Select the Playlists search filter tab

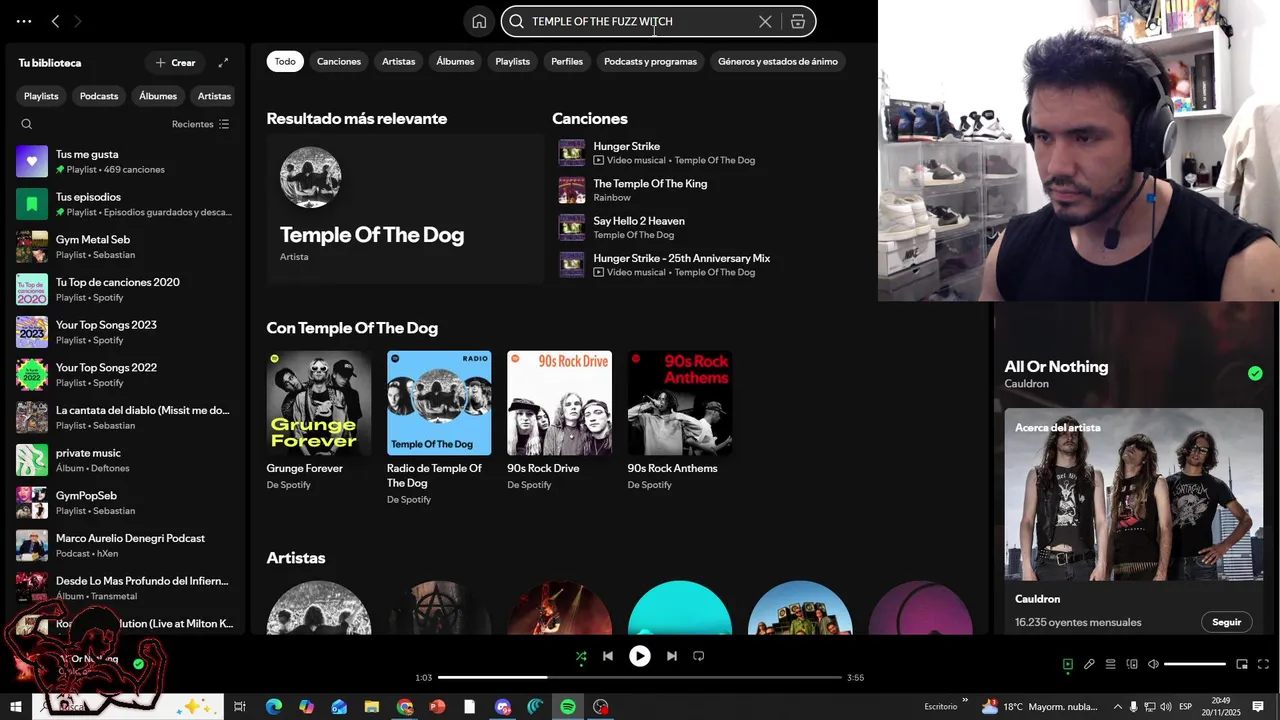point(513,61)
